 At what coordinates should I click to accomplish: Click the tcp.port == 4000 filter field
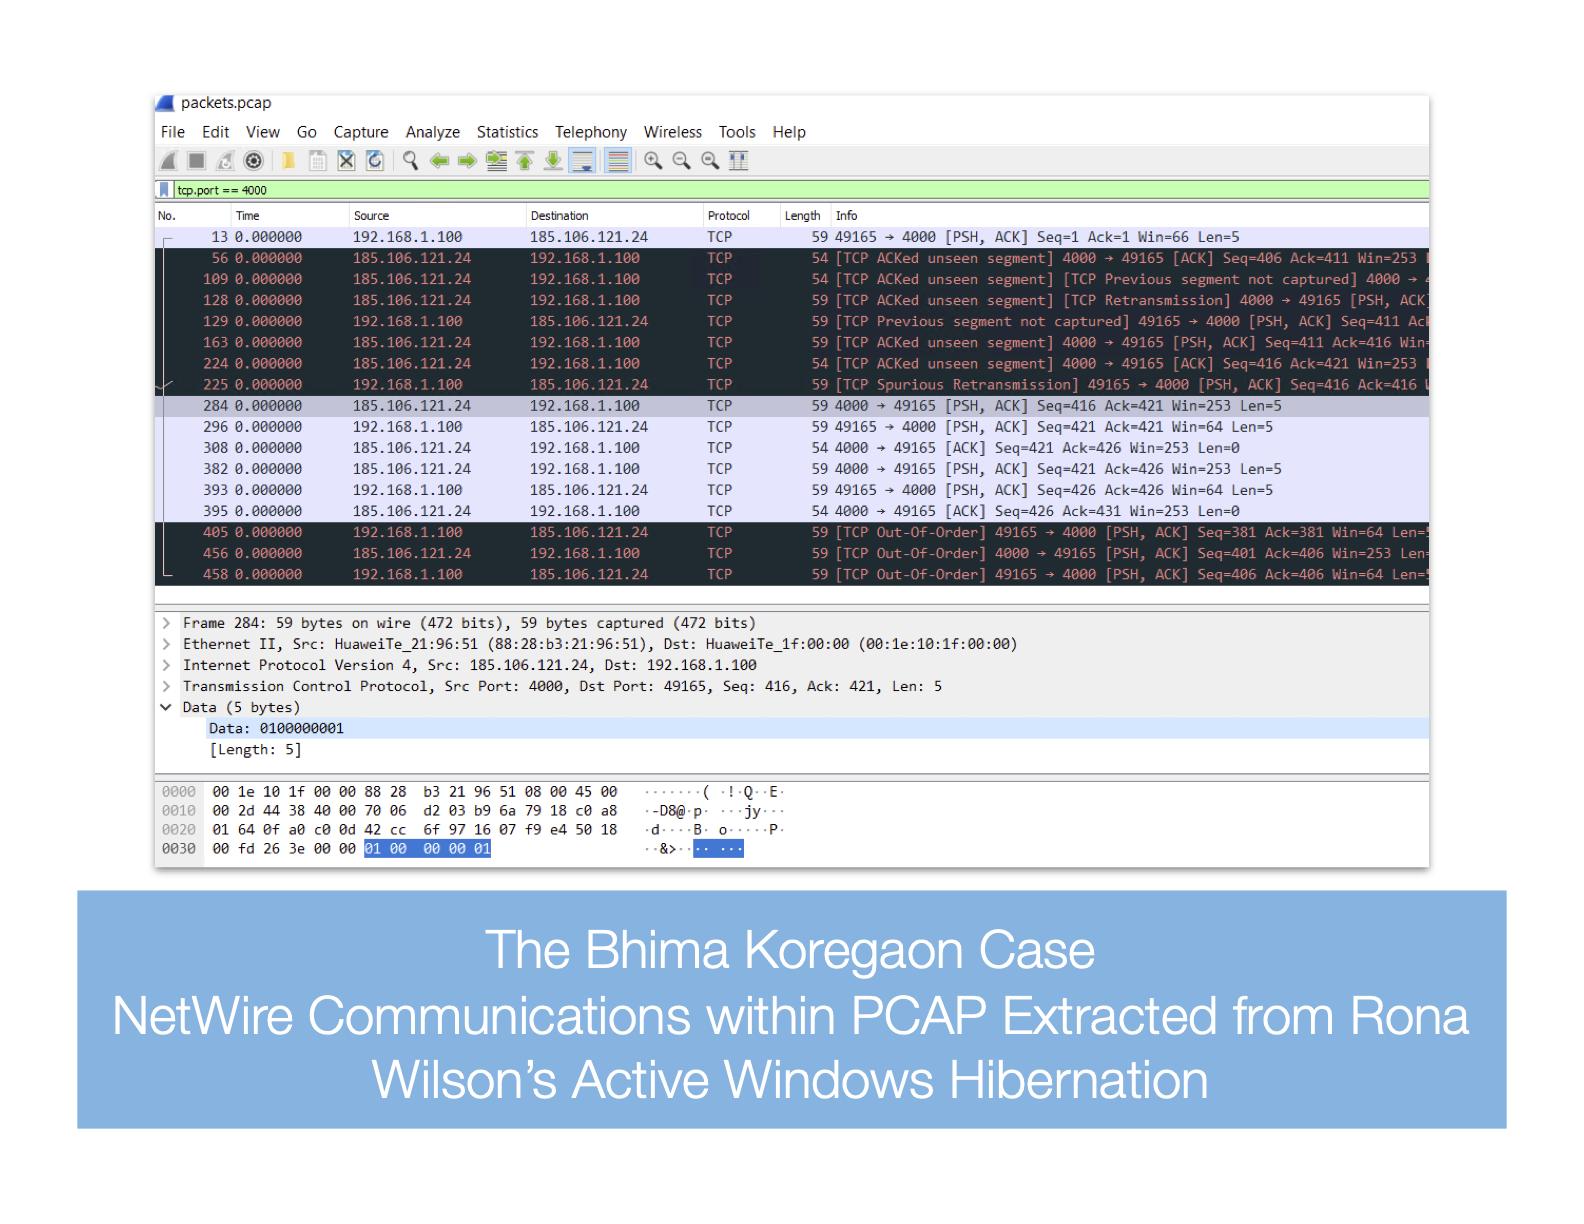click(x=800, y=190)
